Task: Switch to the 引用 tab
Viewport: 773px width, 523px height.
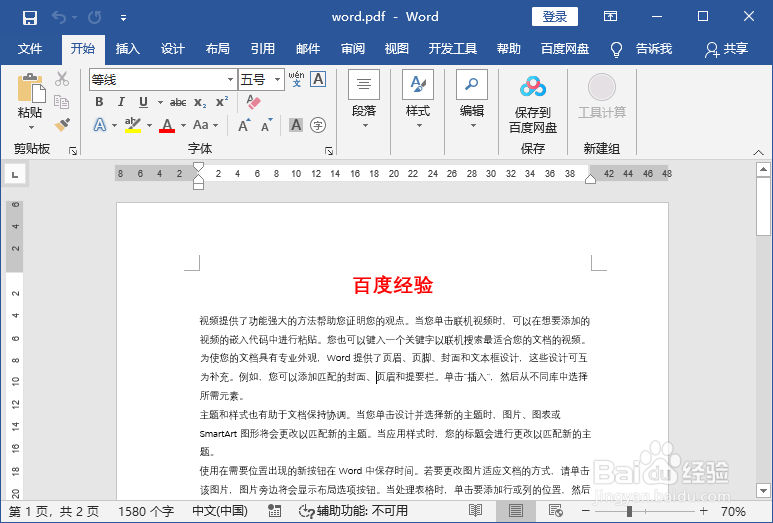Action: point(262,49)
